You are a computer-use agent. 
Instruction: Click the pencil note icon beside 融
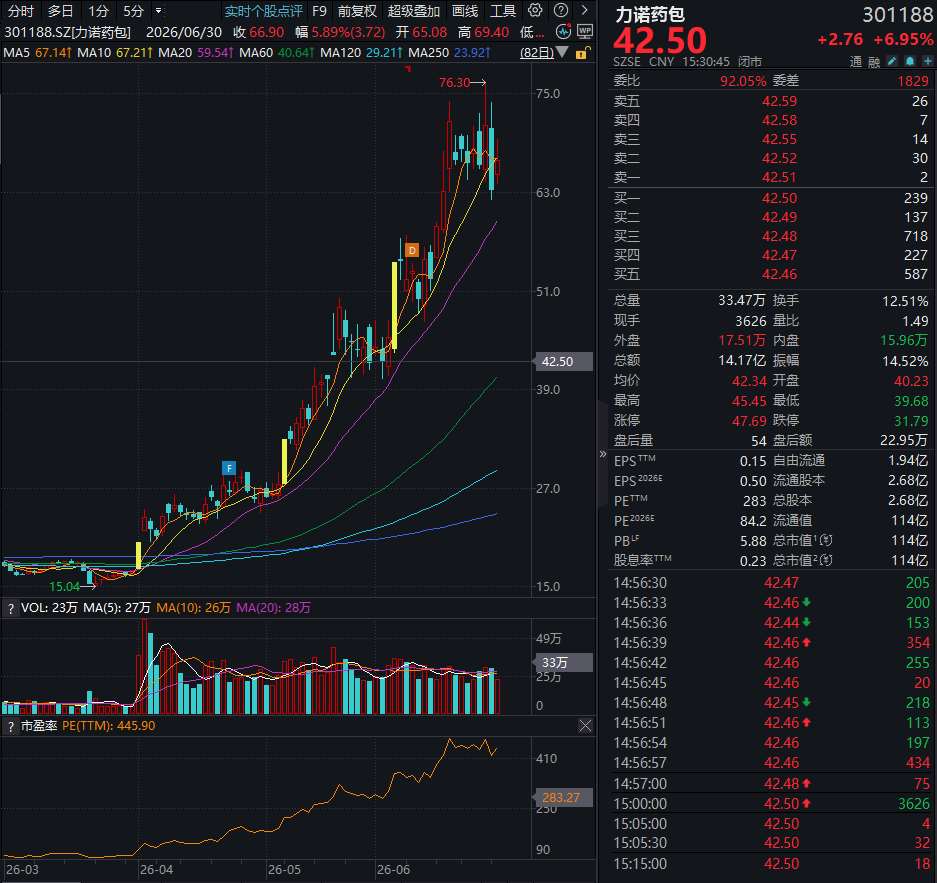click(x=892, y=61)
